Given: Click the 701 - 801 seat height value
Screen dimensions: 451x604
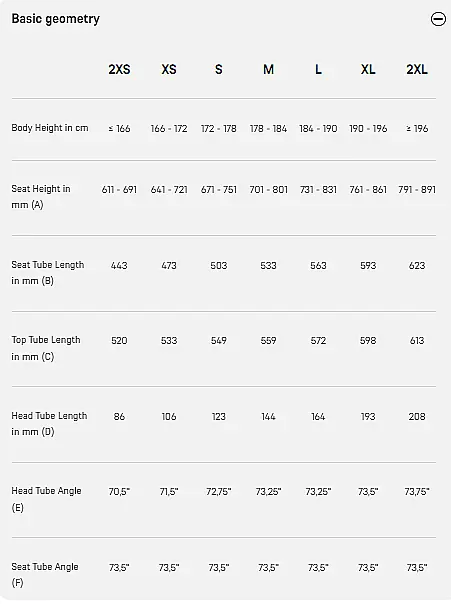Looking at the screenshot, I should point(268,190).
